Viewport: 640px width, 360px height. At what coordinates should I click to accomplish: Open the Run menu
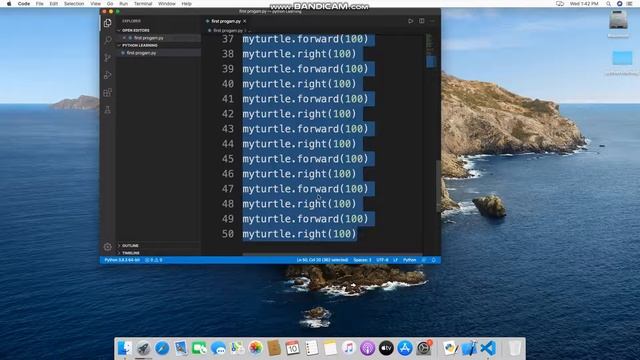(x=124, y=4)
